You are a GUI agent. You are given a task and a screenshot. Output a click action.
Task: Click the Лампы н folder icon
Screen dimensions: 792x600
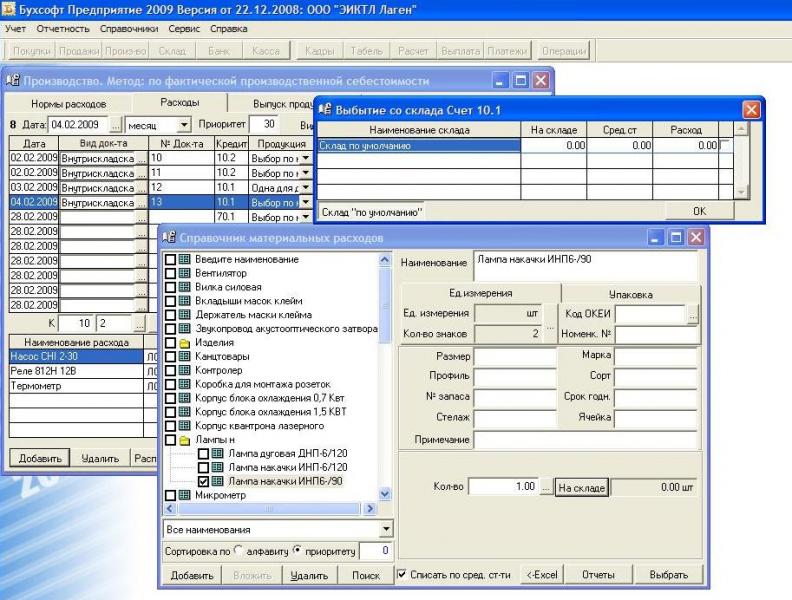[x=185, y=439]
